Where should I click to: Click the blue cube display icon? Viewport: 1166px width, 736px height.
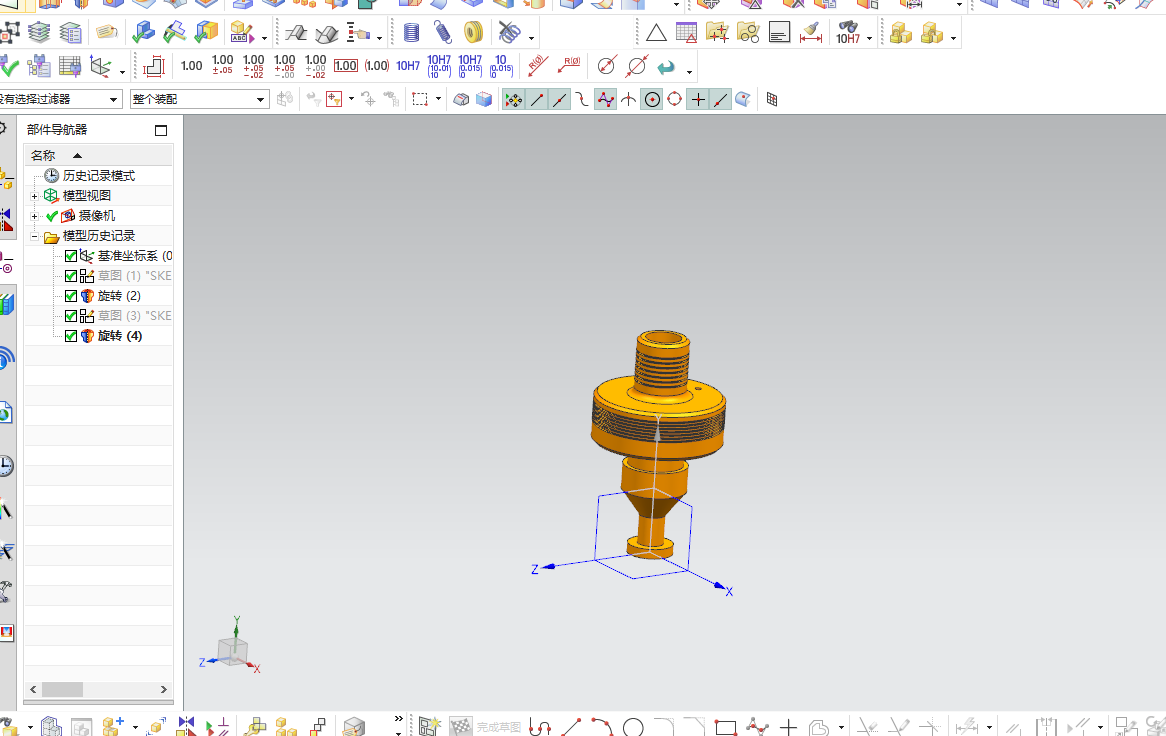pyautogui.click(x=484, y=100)
